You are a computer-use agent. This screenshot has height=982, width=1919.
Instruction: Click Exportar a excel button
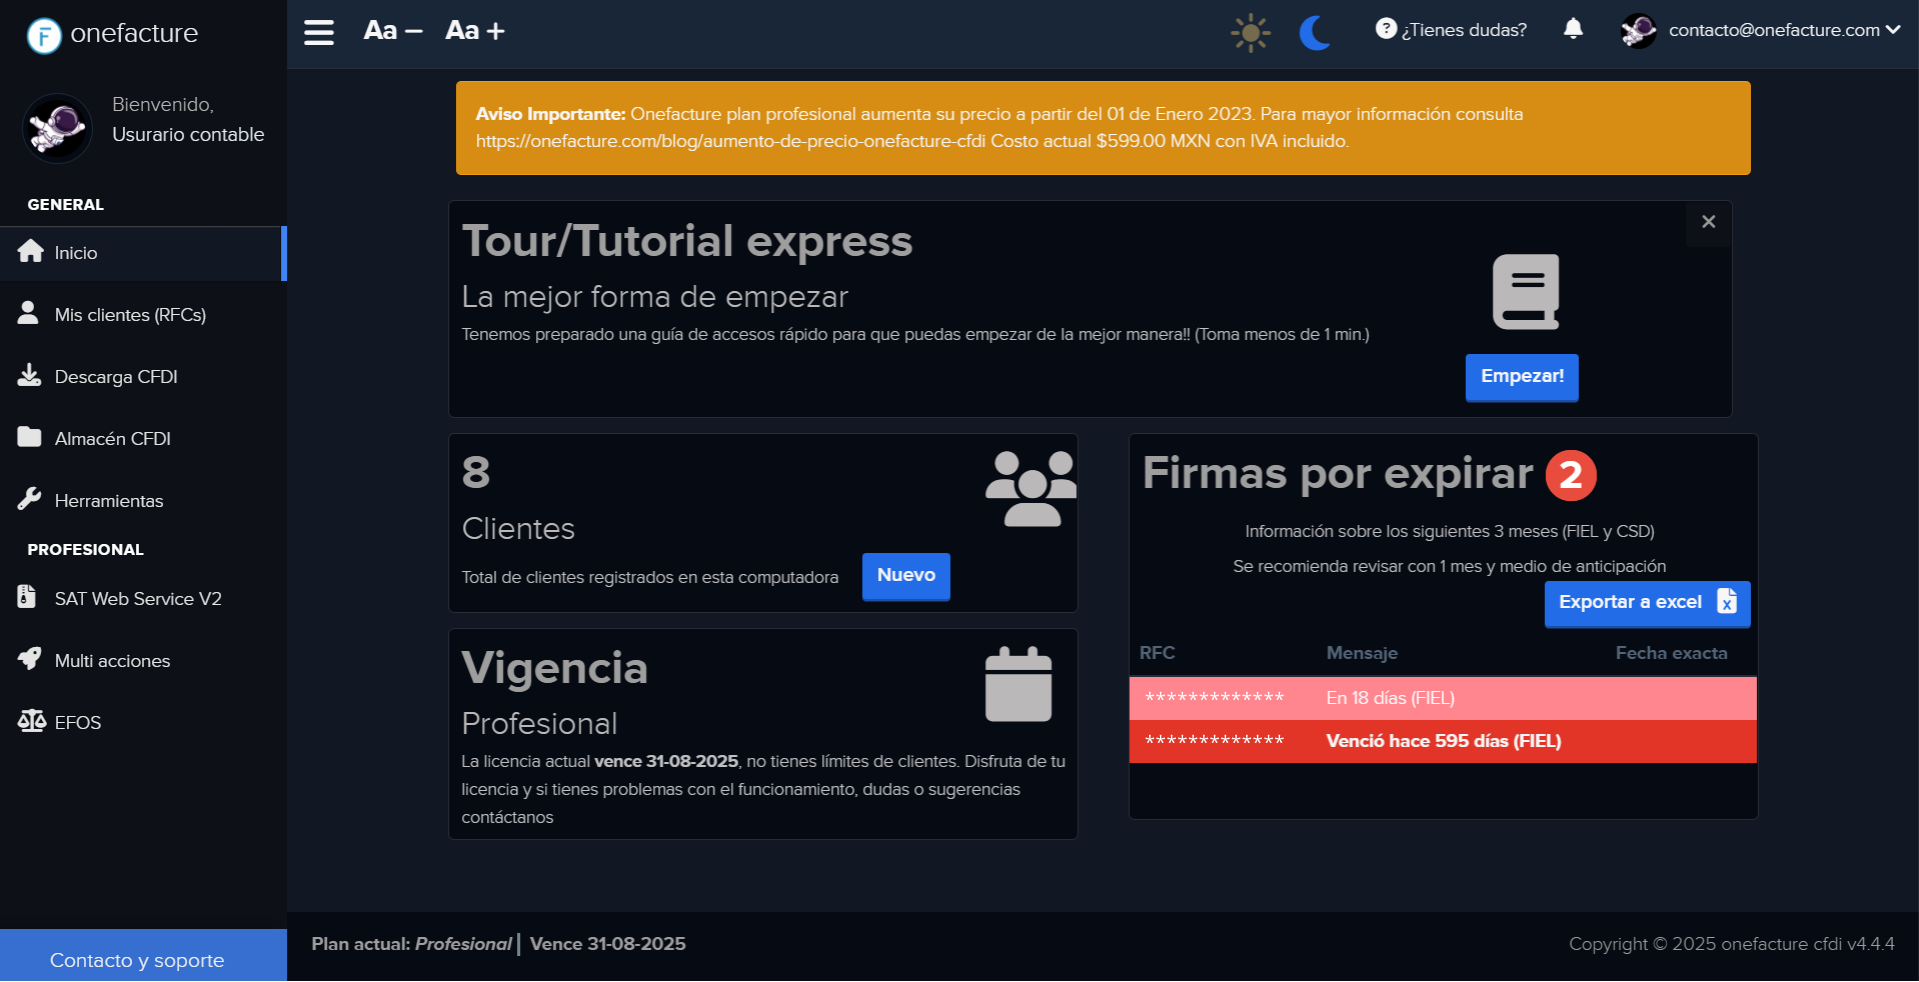click(1647, 603)
